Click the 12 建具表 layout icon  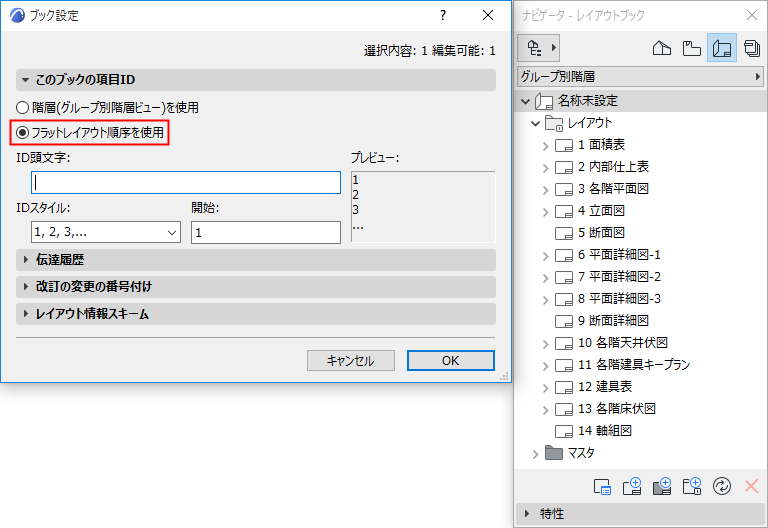pyautogui.click(x=564, y=387)
